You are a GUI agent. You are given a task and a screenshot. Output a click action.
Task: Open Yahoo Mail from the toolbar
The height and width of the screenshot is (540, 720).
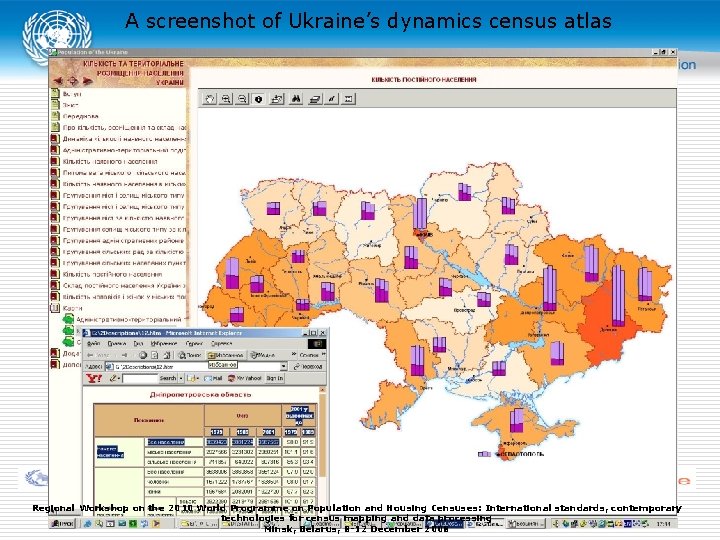(214, 378)
